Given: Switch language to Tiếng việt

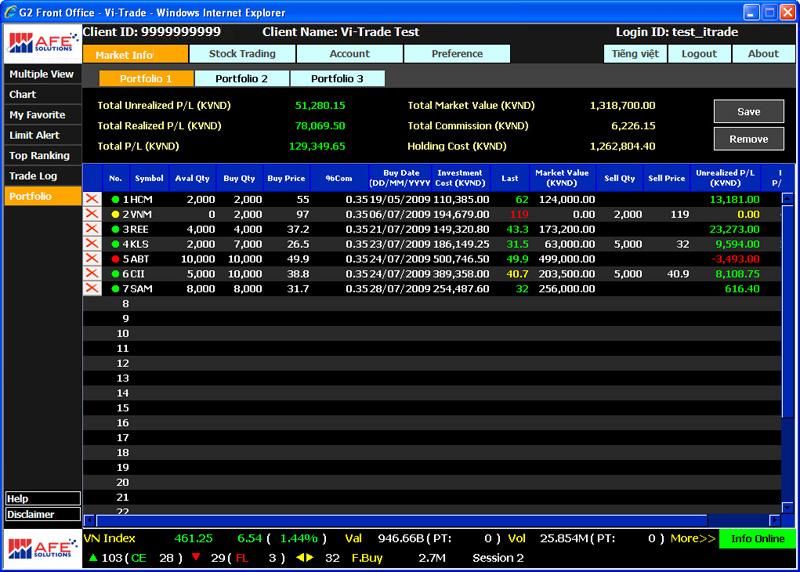Looking at the screenshot, I should 635,54.
